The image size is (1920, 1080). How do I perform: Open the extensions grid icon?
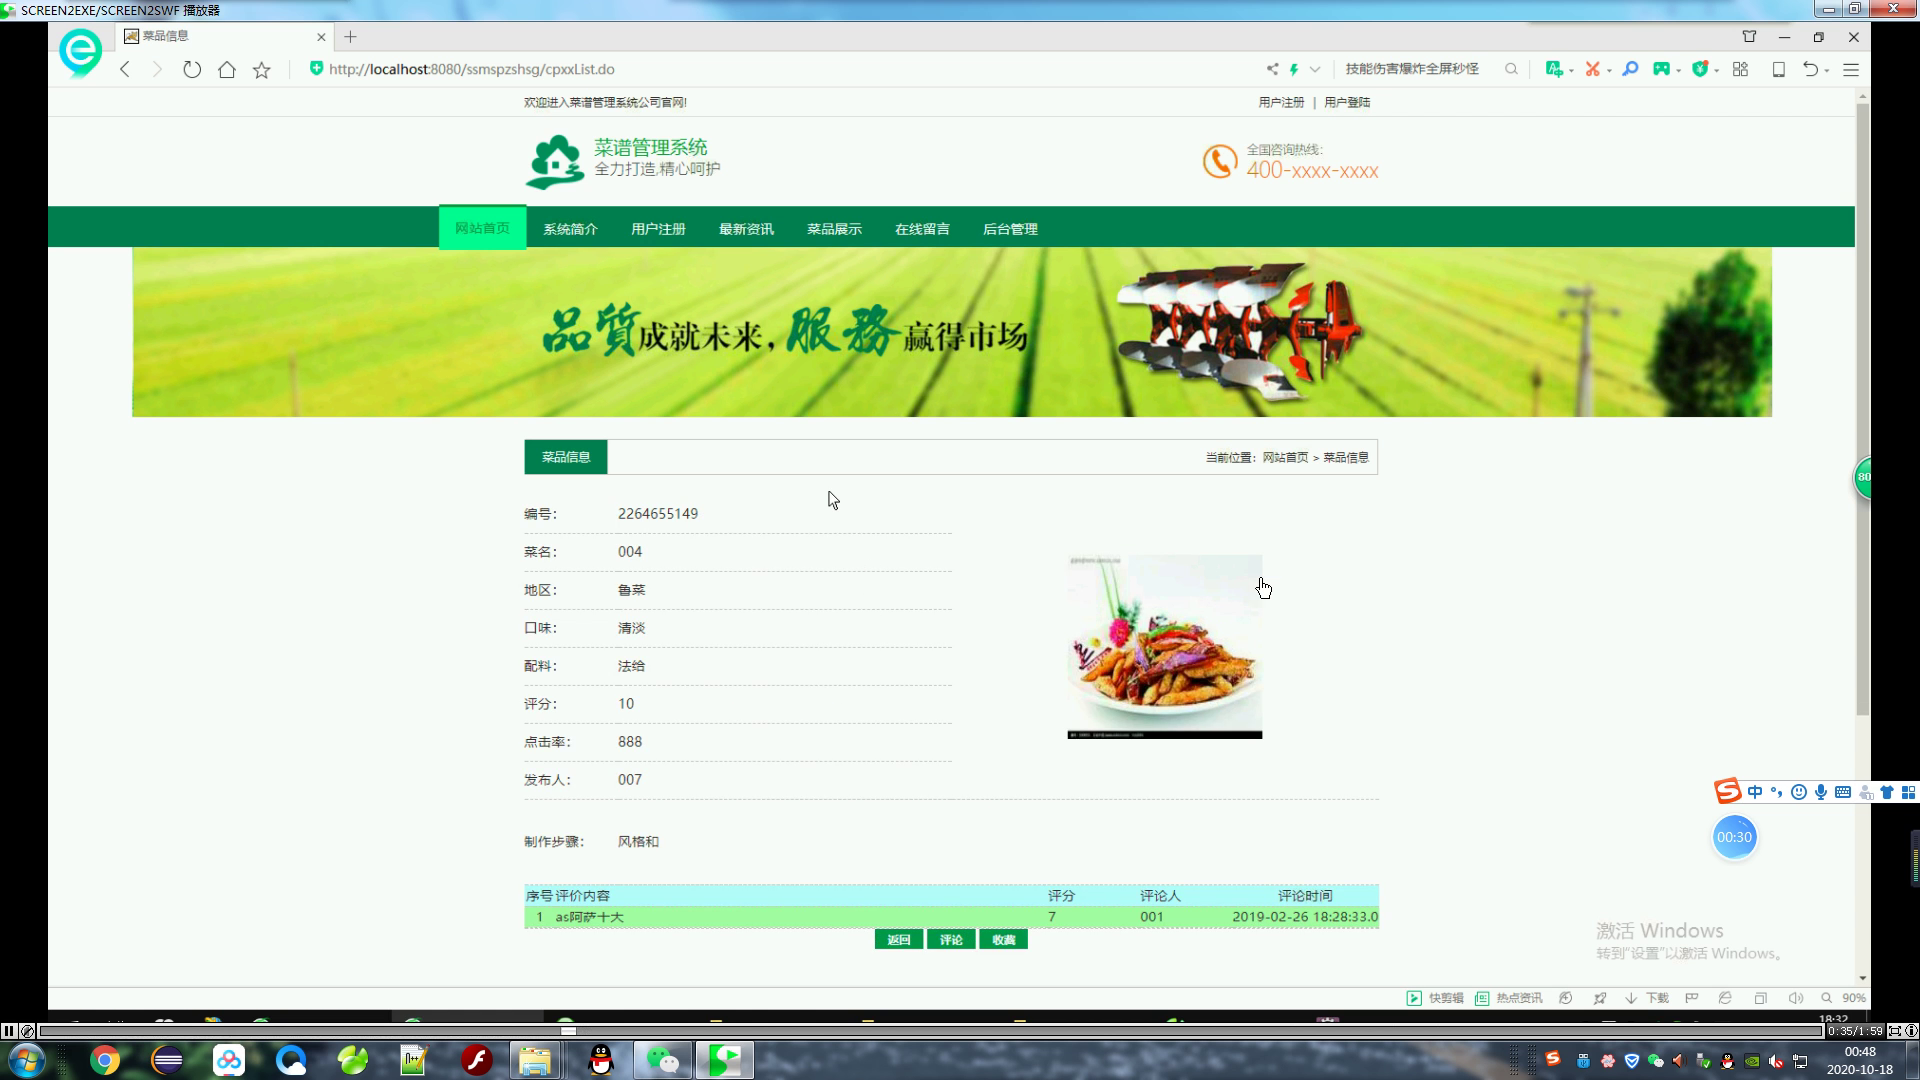click(x=1741, y=69)
